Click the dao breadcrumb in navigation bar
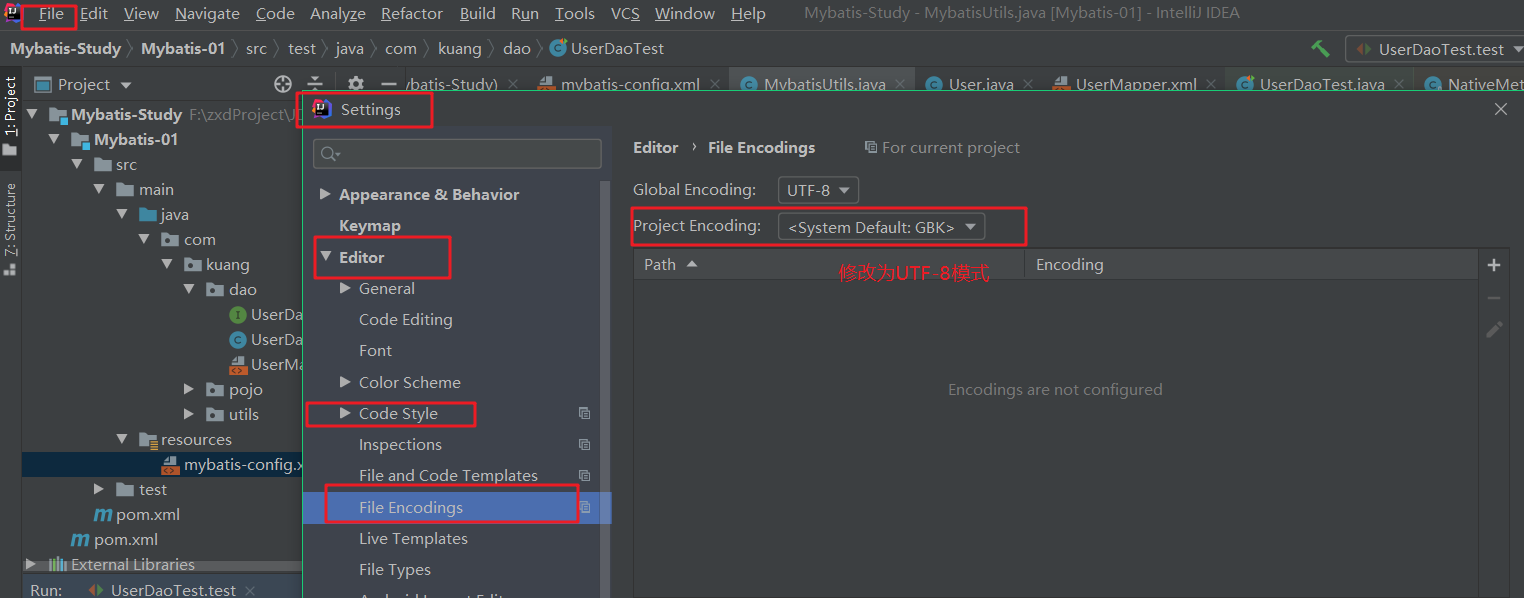 (516, 48)
